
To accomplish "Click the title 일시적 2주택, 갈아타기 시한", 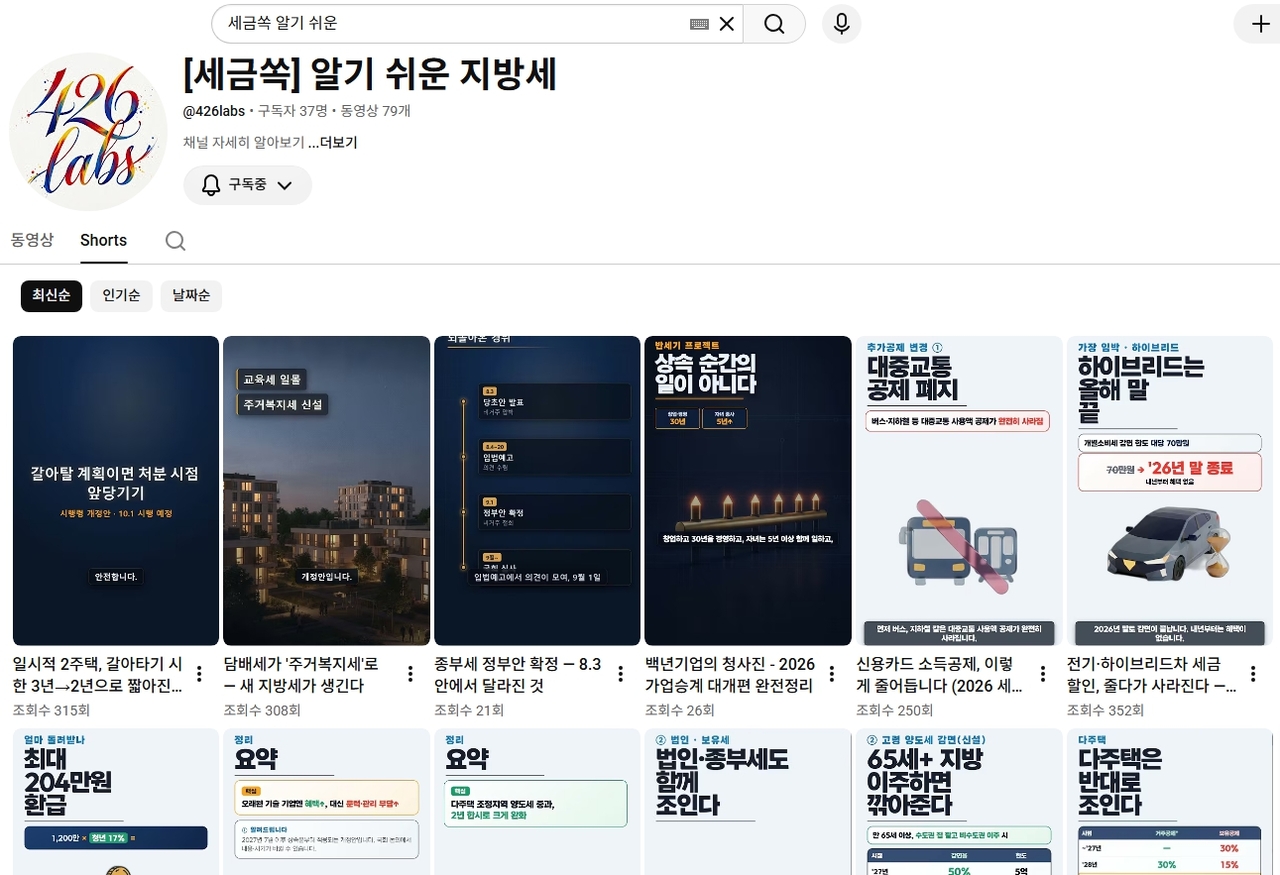I will pos(98,675).
